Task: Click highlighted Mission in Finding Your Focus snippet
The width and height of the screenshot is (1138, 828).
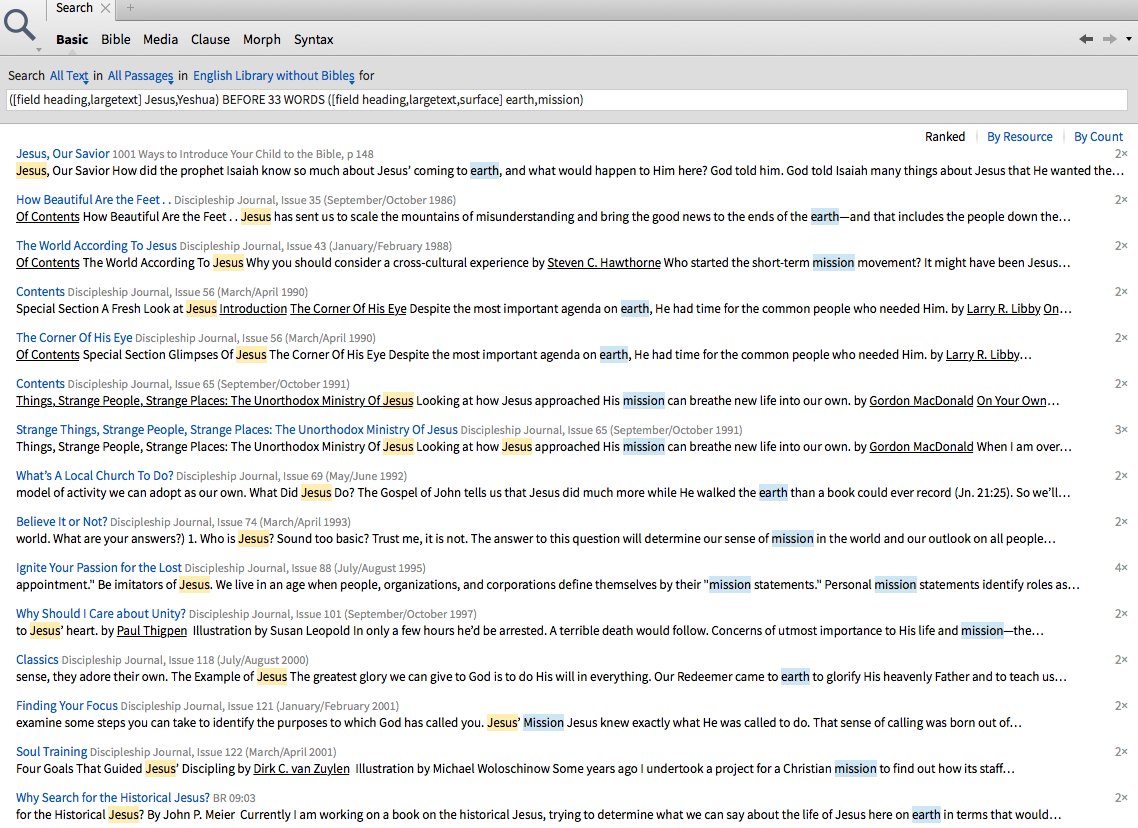Action: [x=544, y=723]
